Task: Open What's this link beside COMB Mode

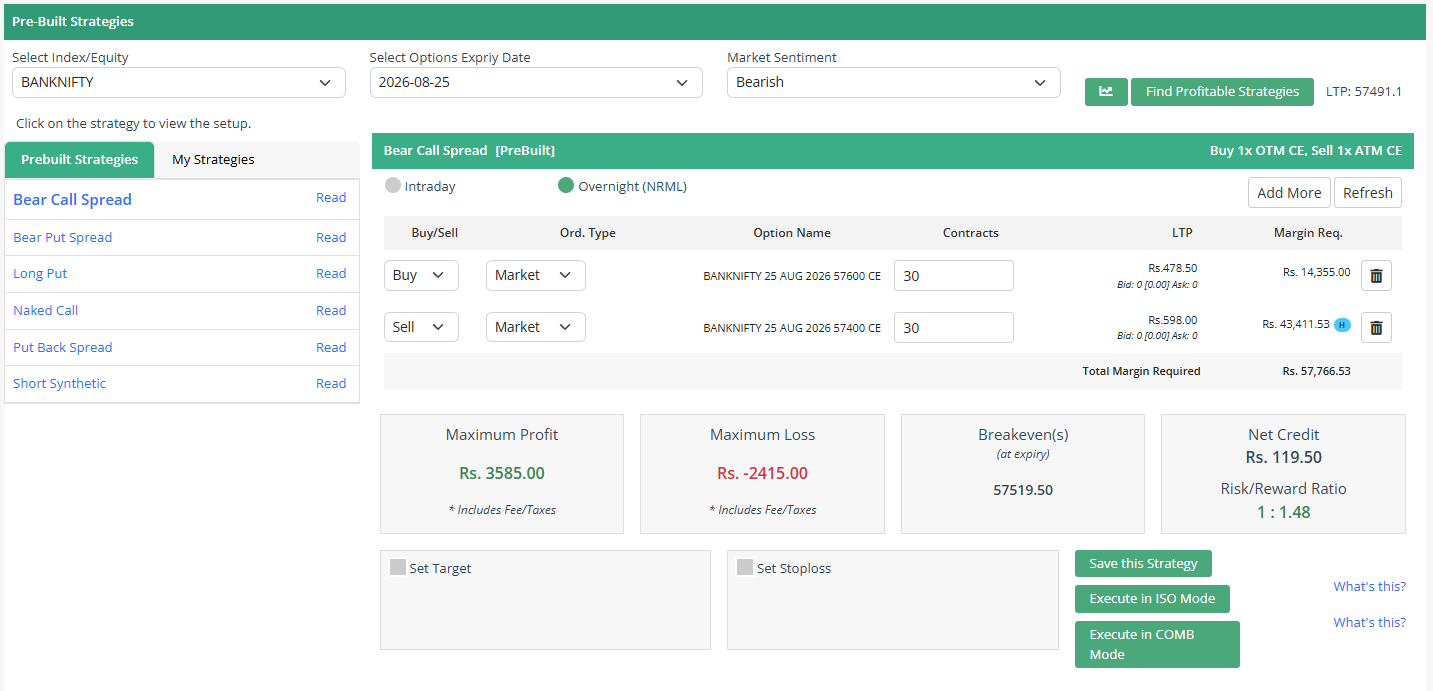Action: click(1369, 622)
